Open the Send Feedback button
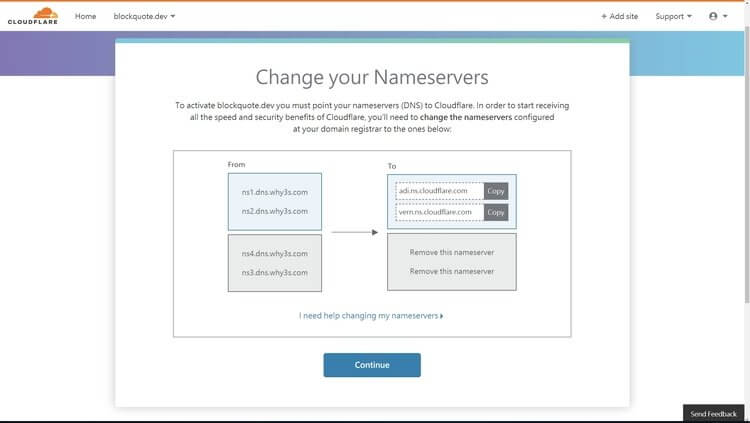Image resolution: width=750 pixels, height=423 pixels. coord(713,413)
